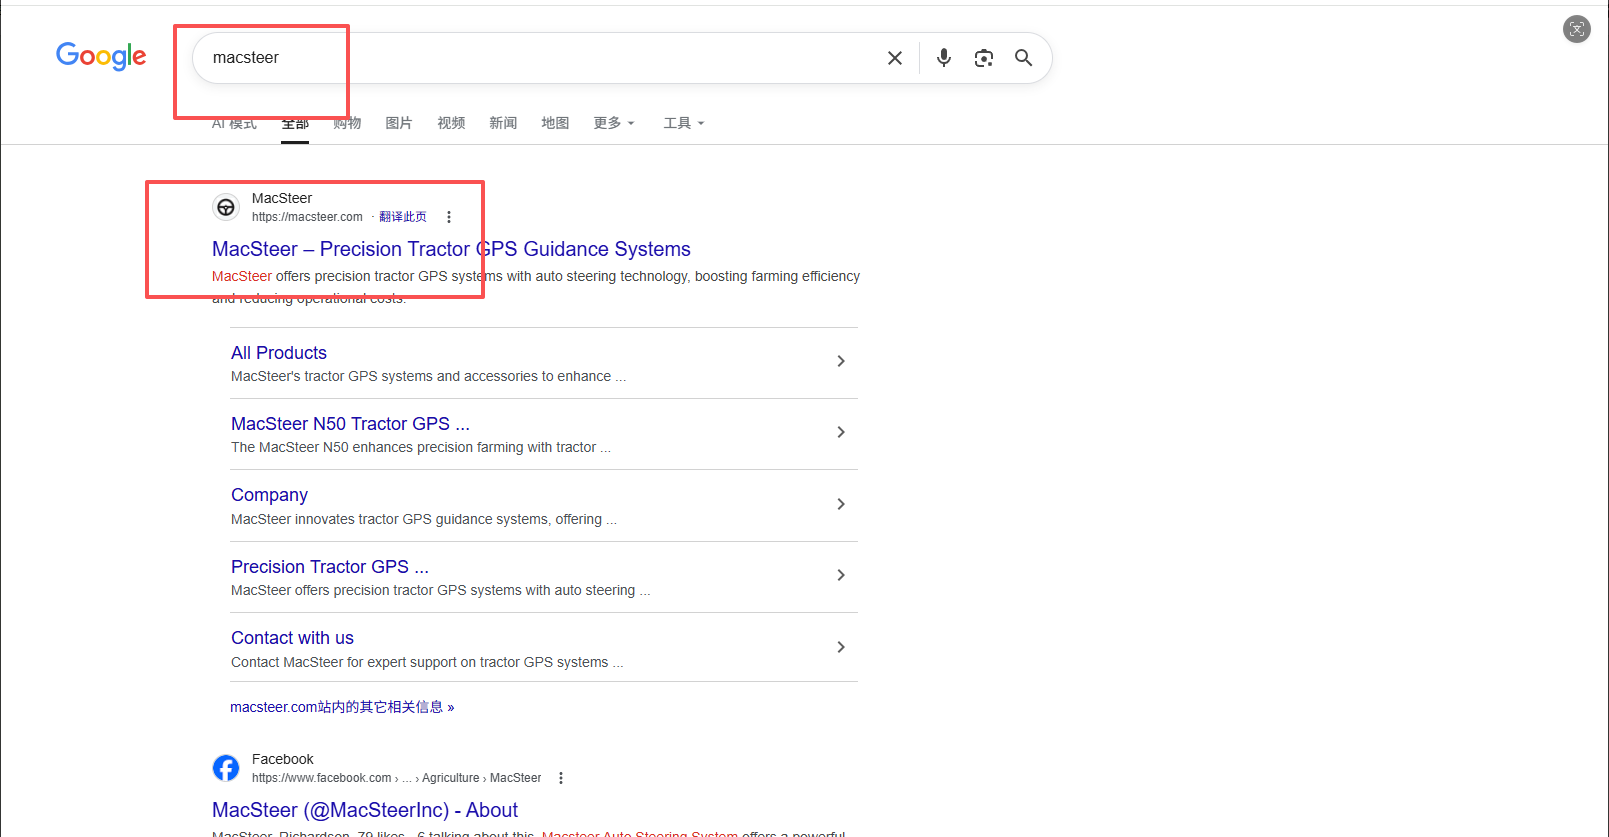The image size is (1609, 837).
Task: Open the Precision Tractor GPS sitelink
Action: 330,567
